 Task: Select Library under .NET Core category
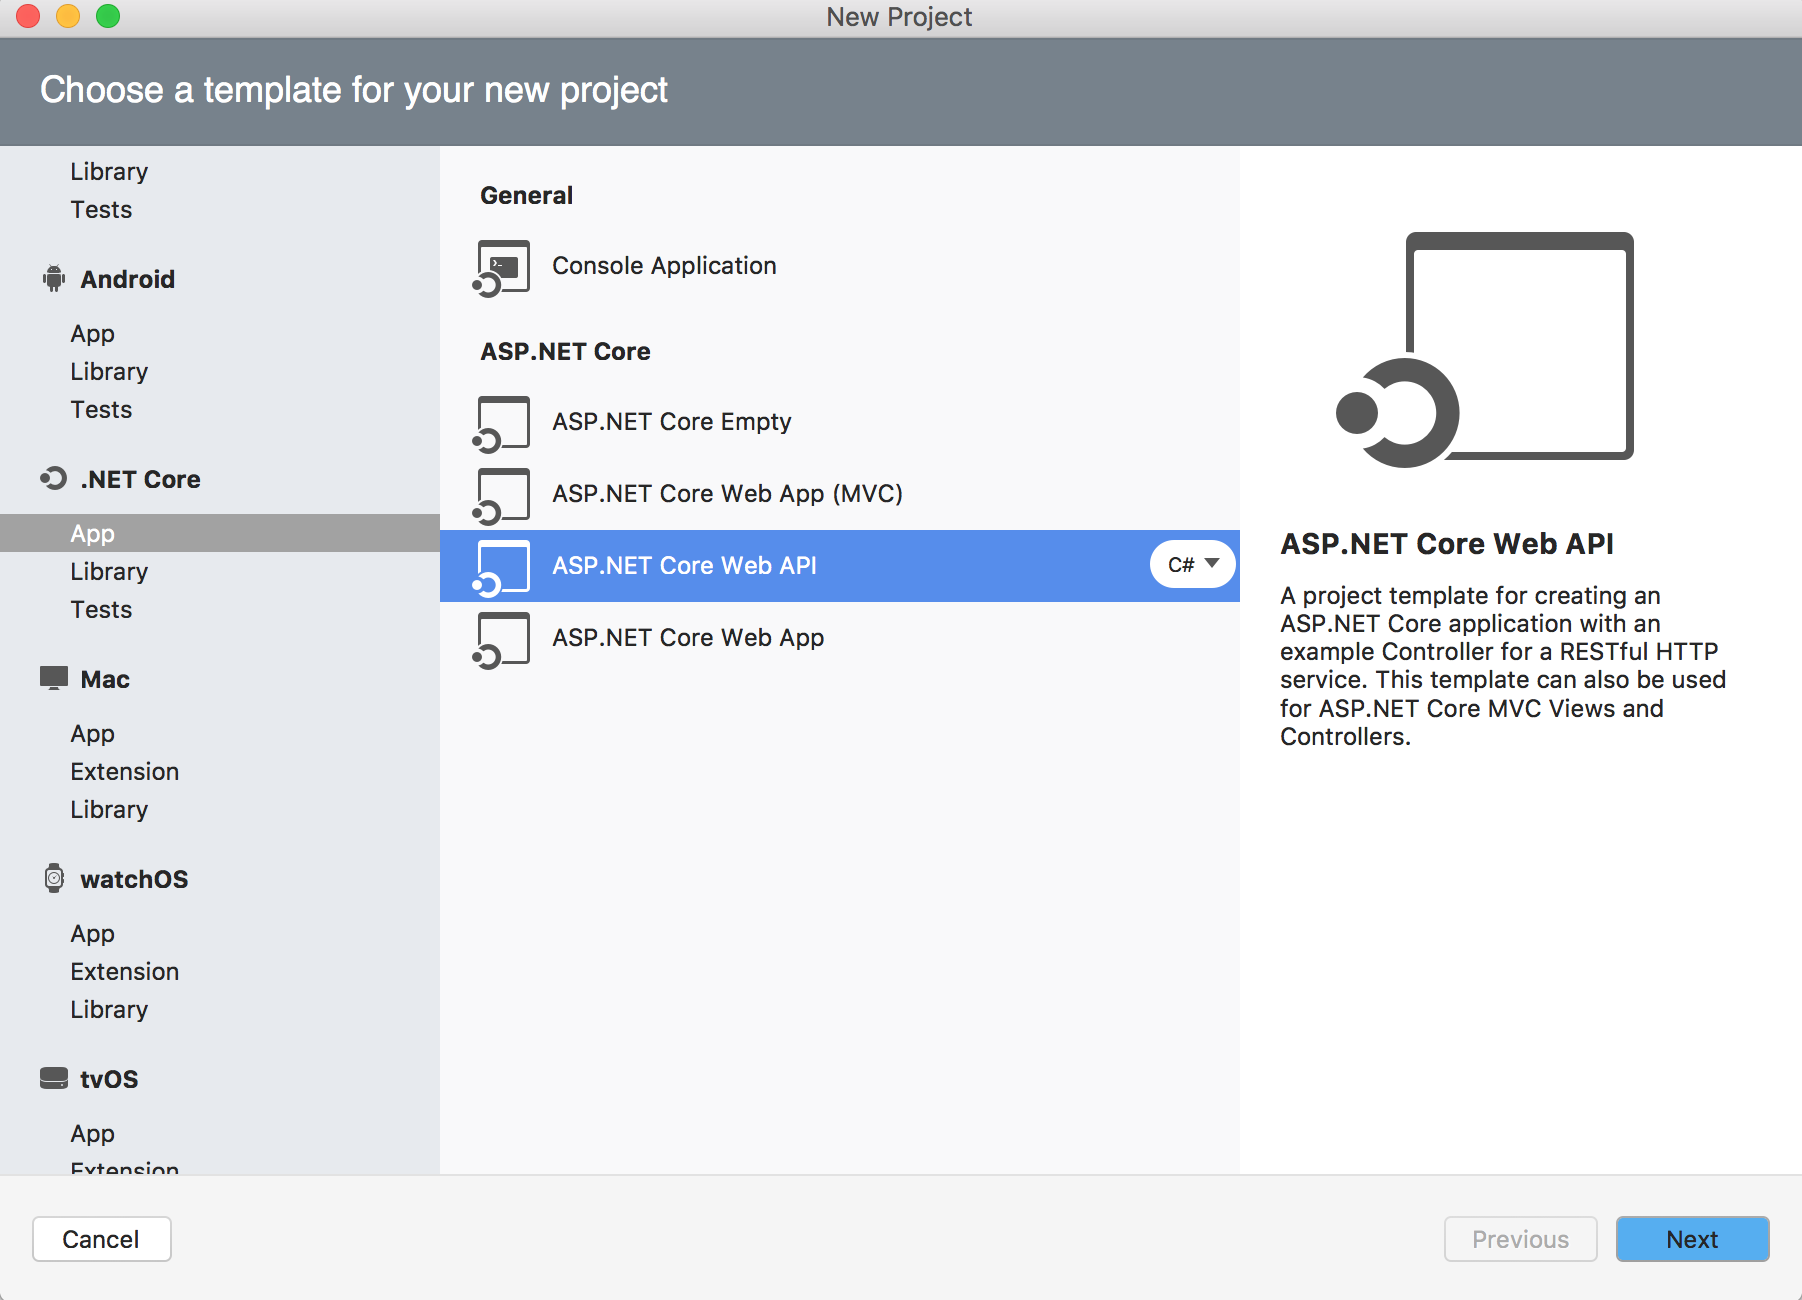pos(109,572)
